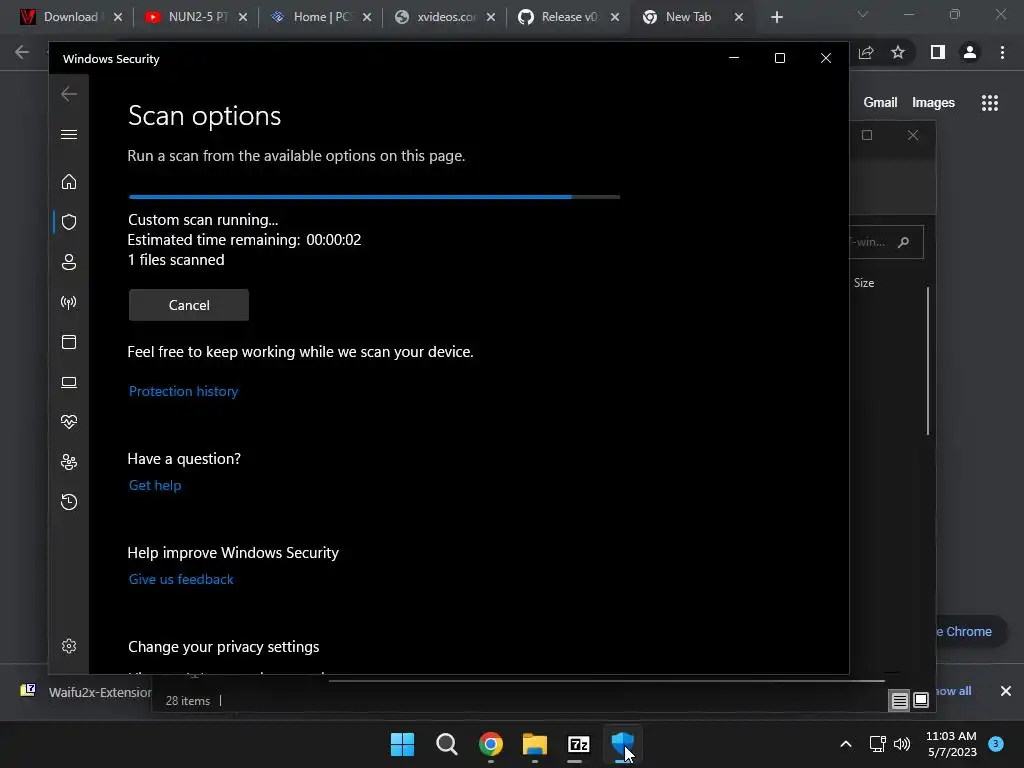This screenshot has height=768, width=1024.
Task: Click the Get help link
Action: pyautogui.click(x=155, y=485)
